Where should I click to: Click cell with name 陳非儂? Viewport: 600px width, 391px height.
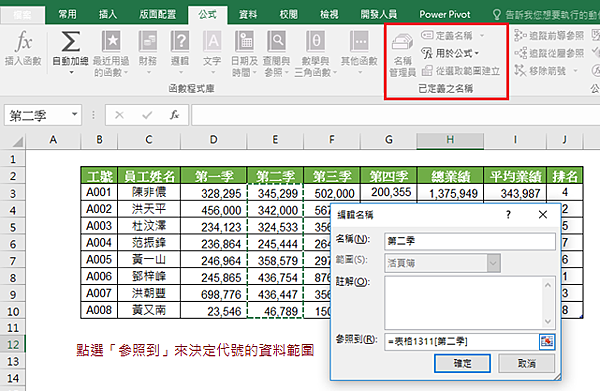click(149, 192)
